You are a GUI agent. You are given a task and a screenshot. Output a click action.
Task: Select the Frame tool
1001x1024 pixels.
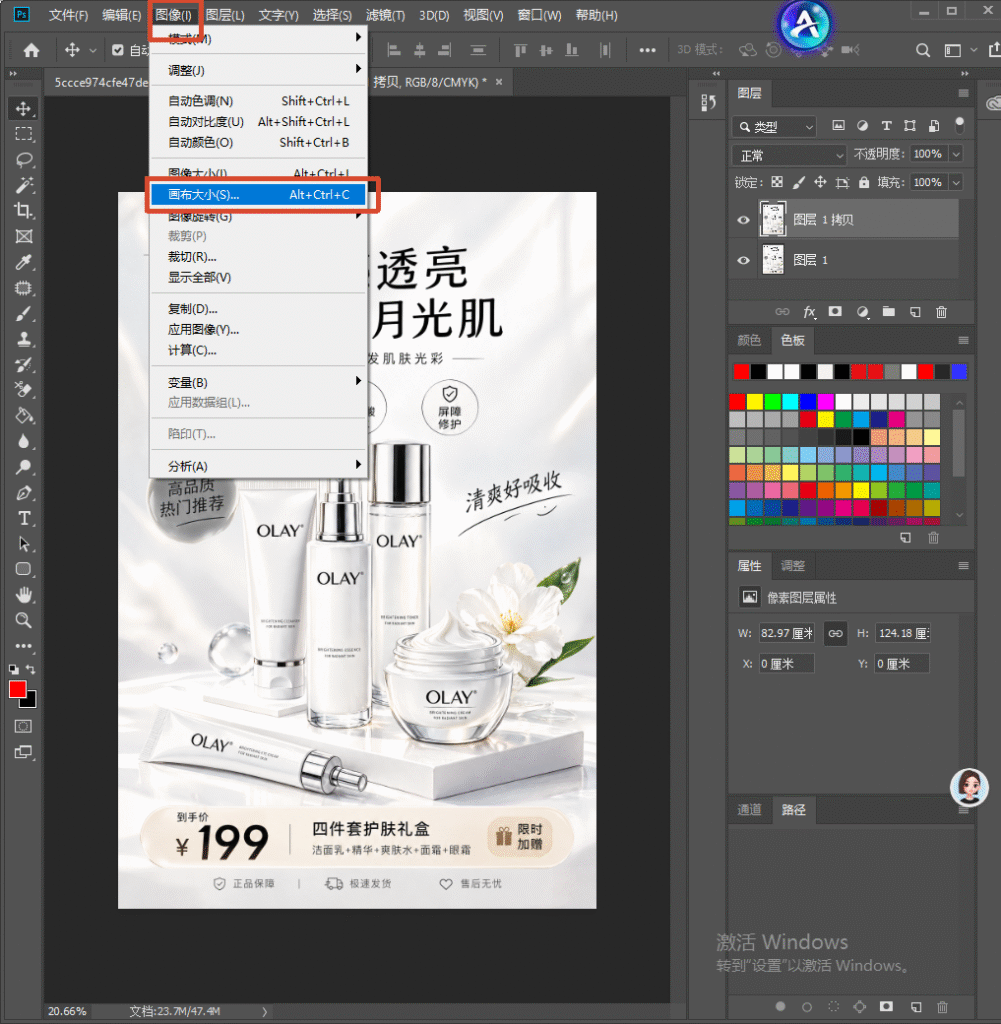tap(24, 236)
